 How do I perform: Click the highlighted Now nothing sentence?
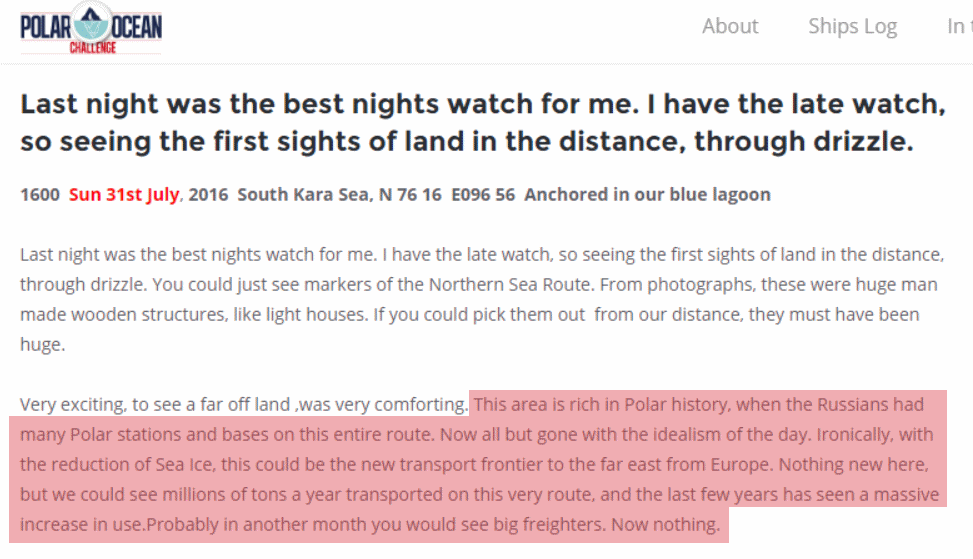666,525
